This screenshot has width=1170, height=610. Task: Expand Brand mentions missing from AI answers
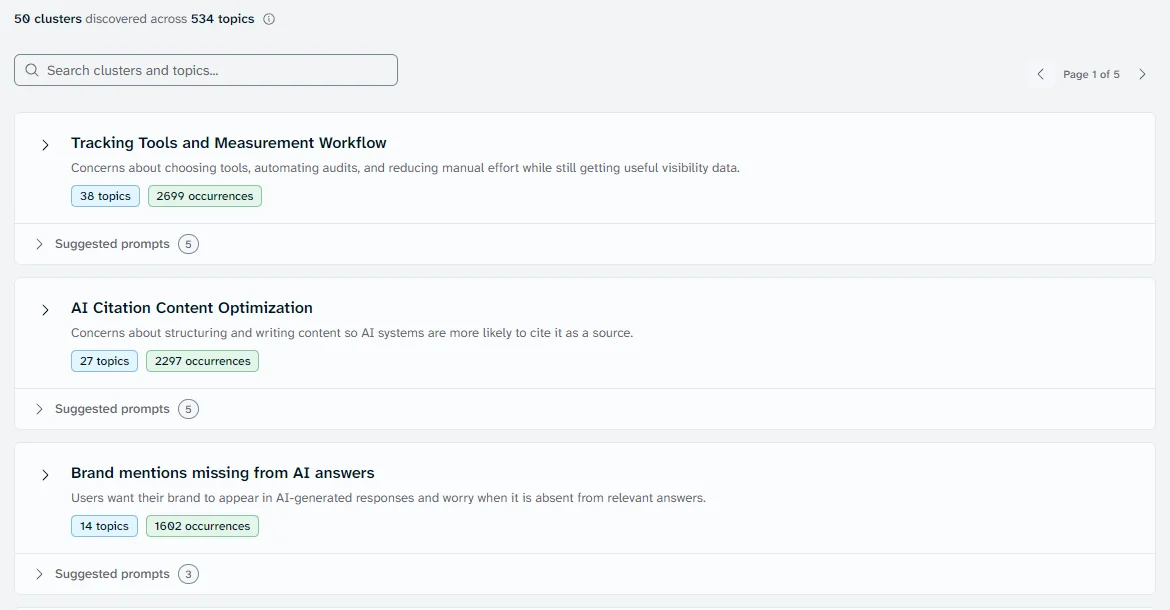(x=46, y=474)
